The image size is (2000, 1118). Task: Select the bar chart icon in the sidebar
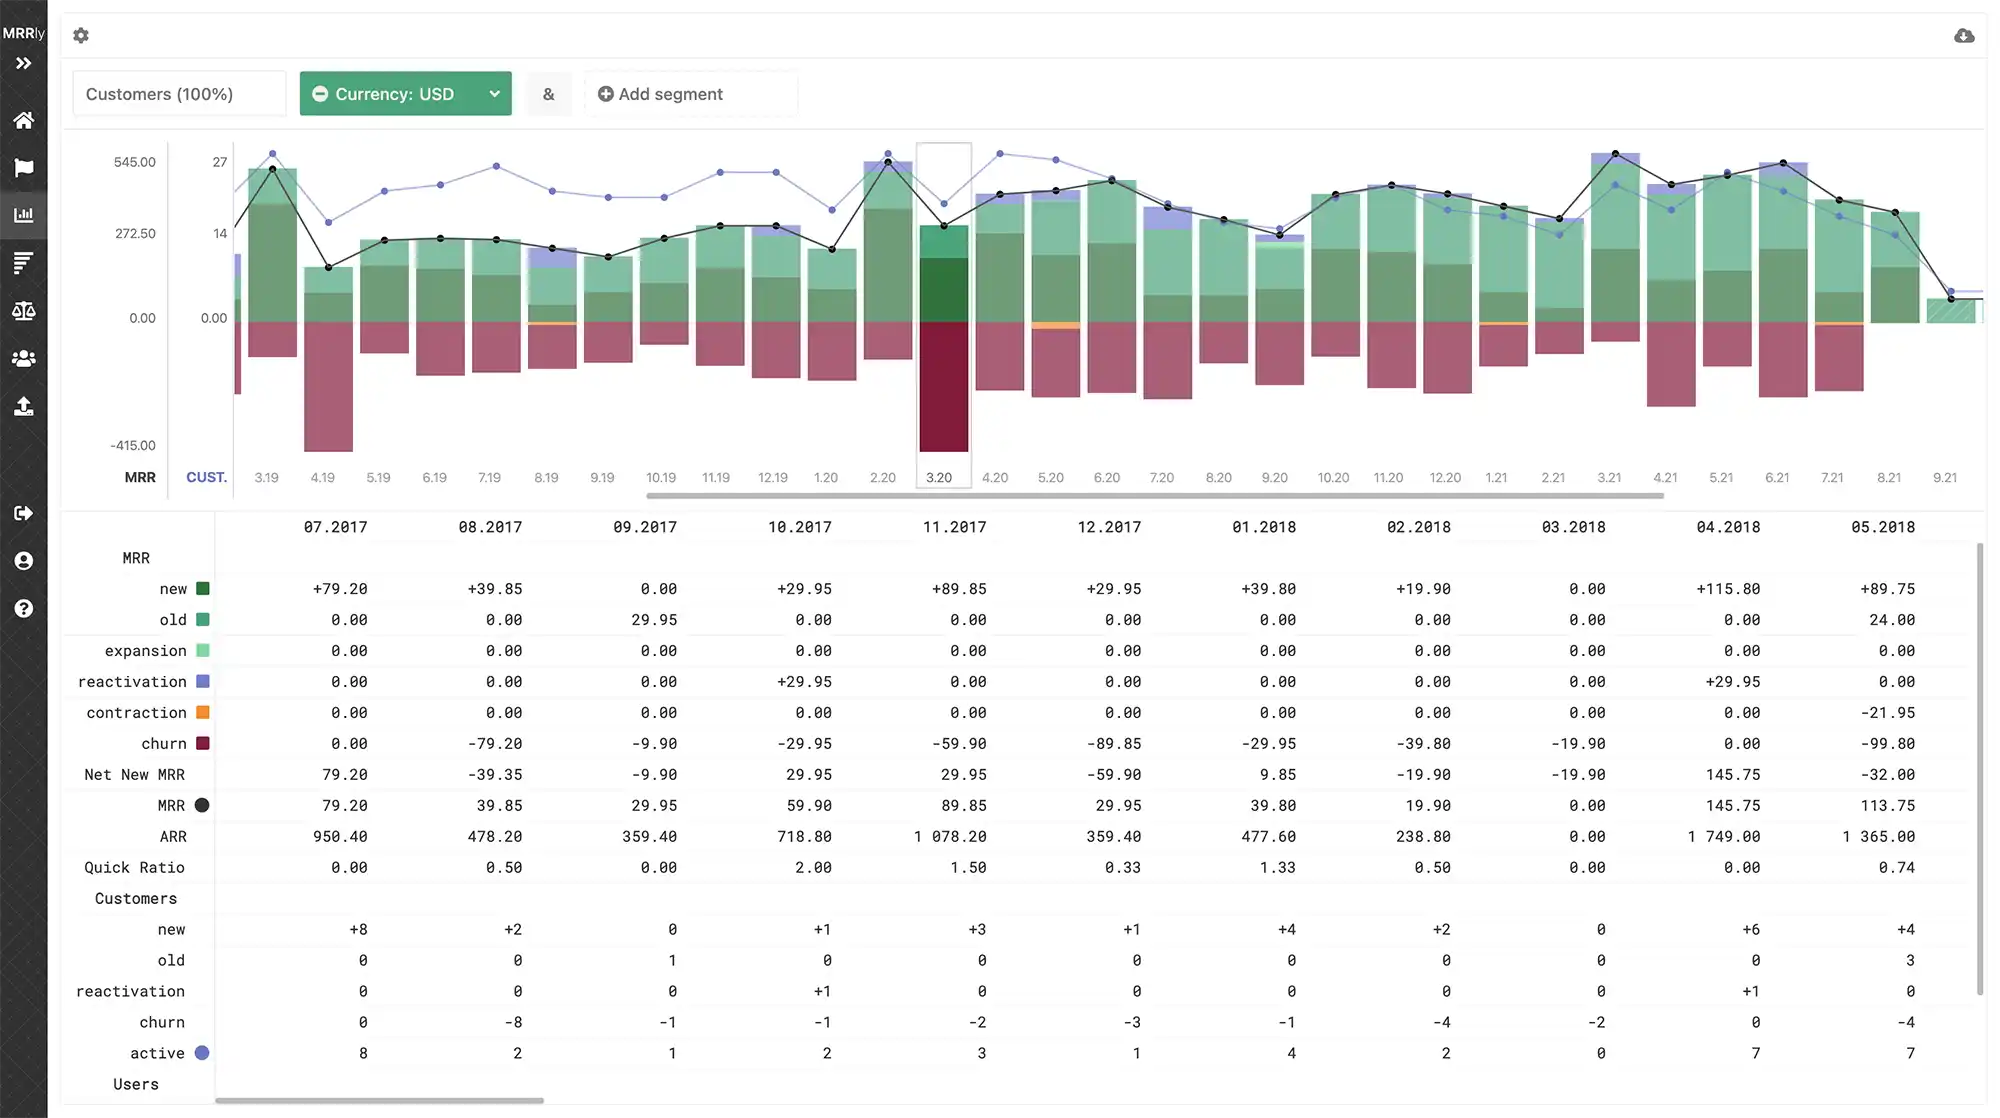23,214
